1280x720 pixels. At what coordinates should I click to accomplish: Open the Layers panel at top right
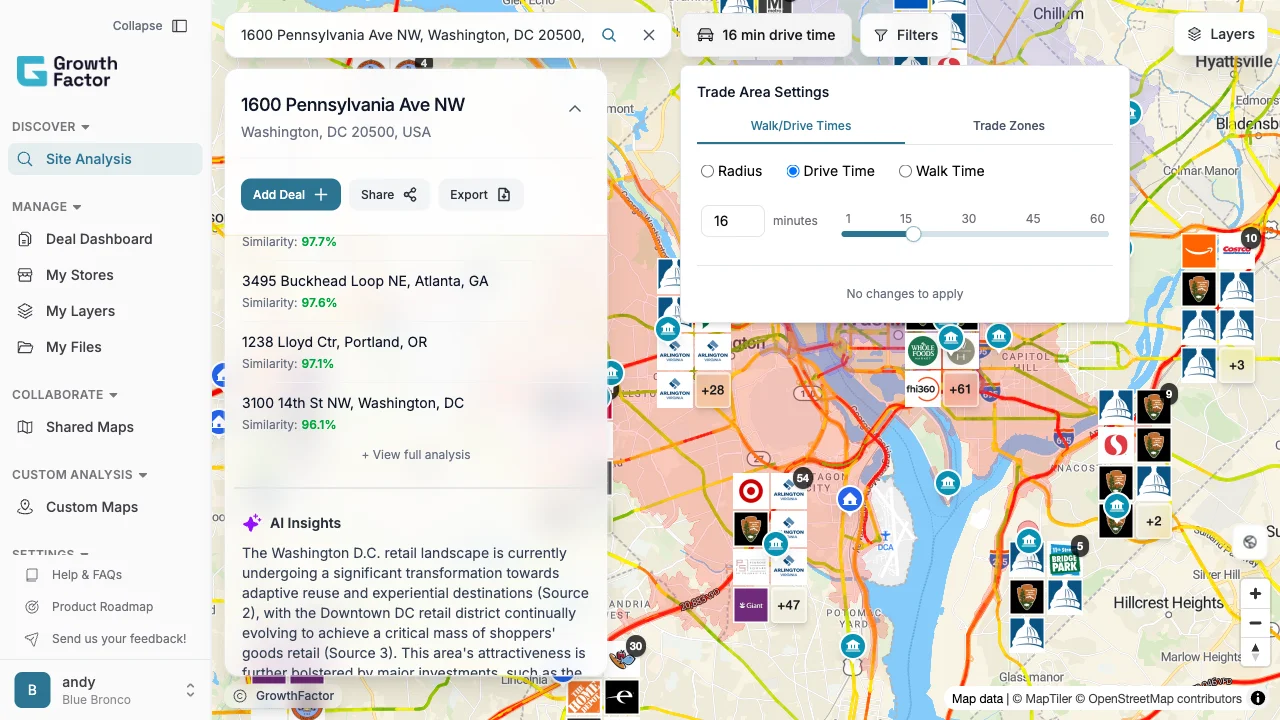[1219, 33]
